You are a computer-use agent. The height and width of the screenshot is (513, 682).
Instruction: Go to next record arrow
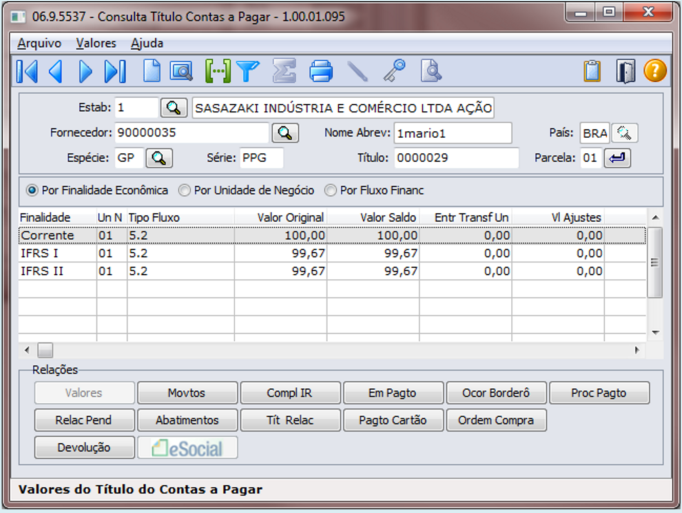pyautogui.click(x=86, y=71)
